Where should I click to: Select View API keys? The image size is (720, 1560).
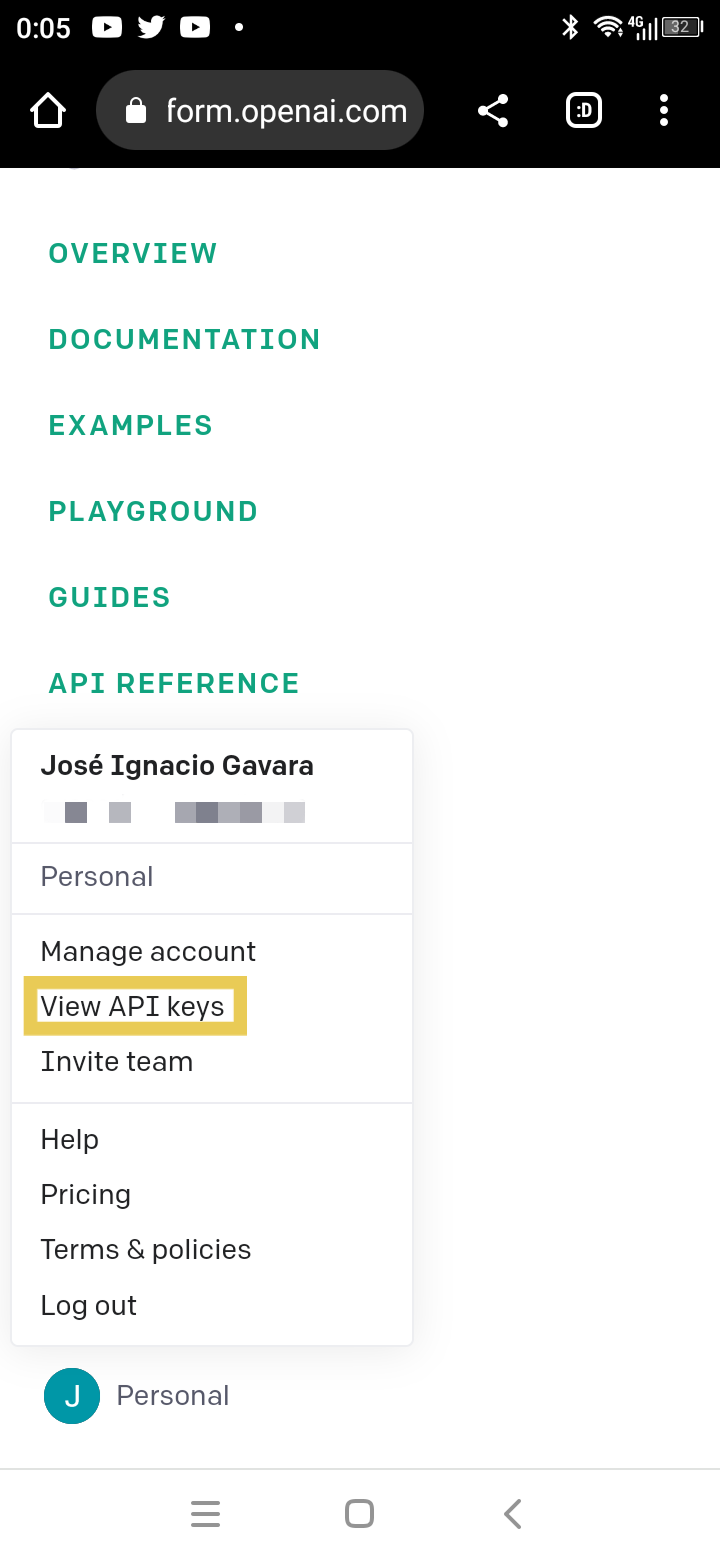tap(133, 1006)
